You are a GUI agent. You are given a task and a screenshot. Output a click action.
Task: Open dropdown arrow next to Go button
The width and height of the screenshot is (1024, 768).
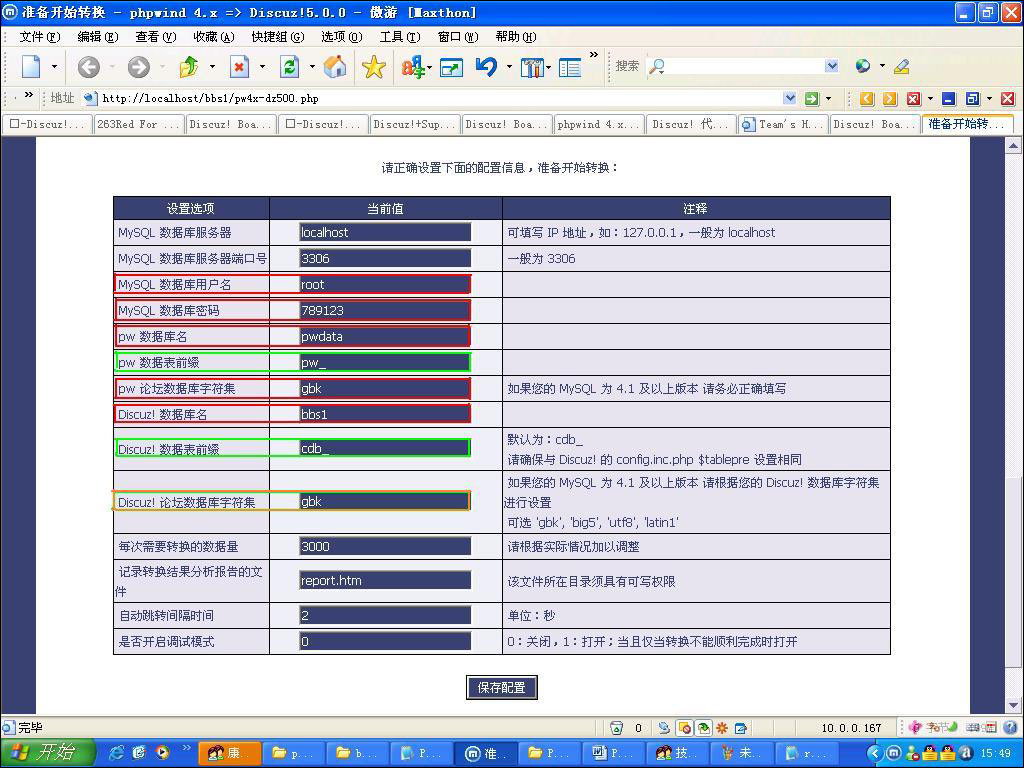[x=829, y=99]
